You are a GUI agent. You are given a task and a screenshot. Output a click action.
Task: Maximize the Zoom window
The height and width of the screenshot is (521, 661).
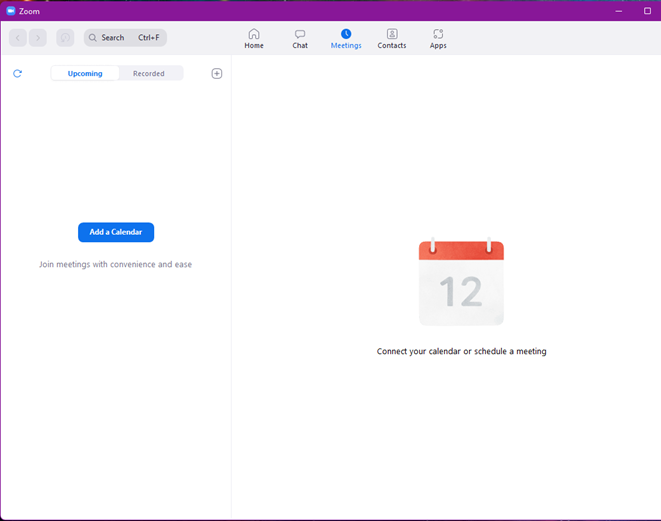pos(647,11)
